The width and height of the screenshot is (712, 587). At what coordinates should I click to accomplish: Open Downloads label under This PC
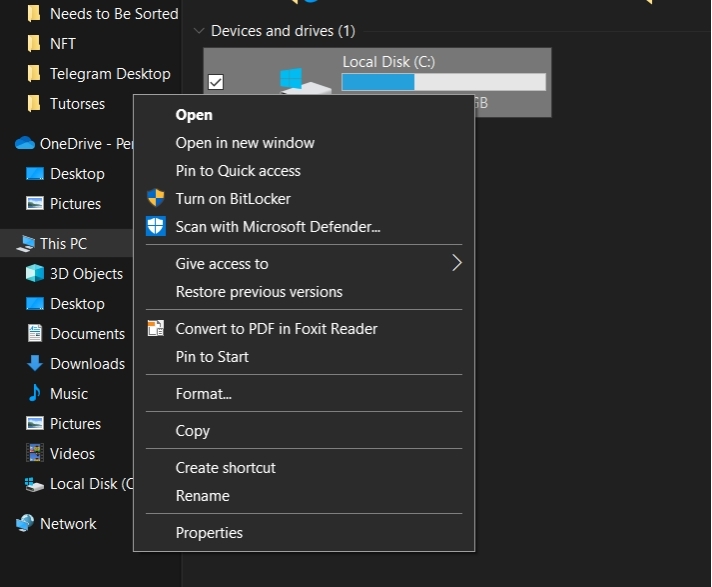tap(87, 364)
